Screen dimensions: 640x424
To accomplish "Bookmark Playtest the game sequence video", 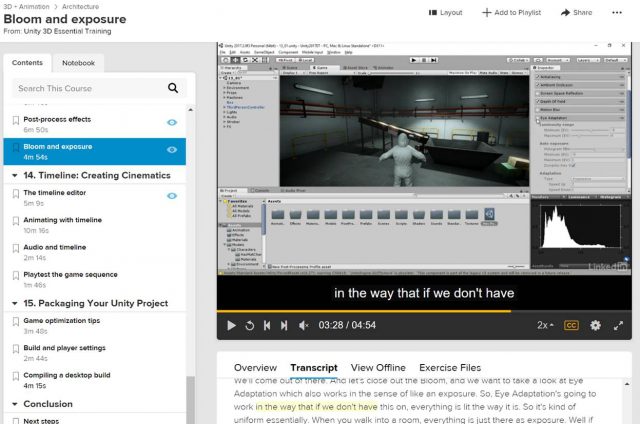I will (16, 275).
